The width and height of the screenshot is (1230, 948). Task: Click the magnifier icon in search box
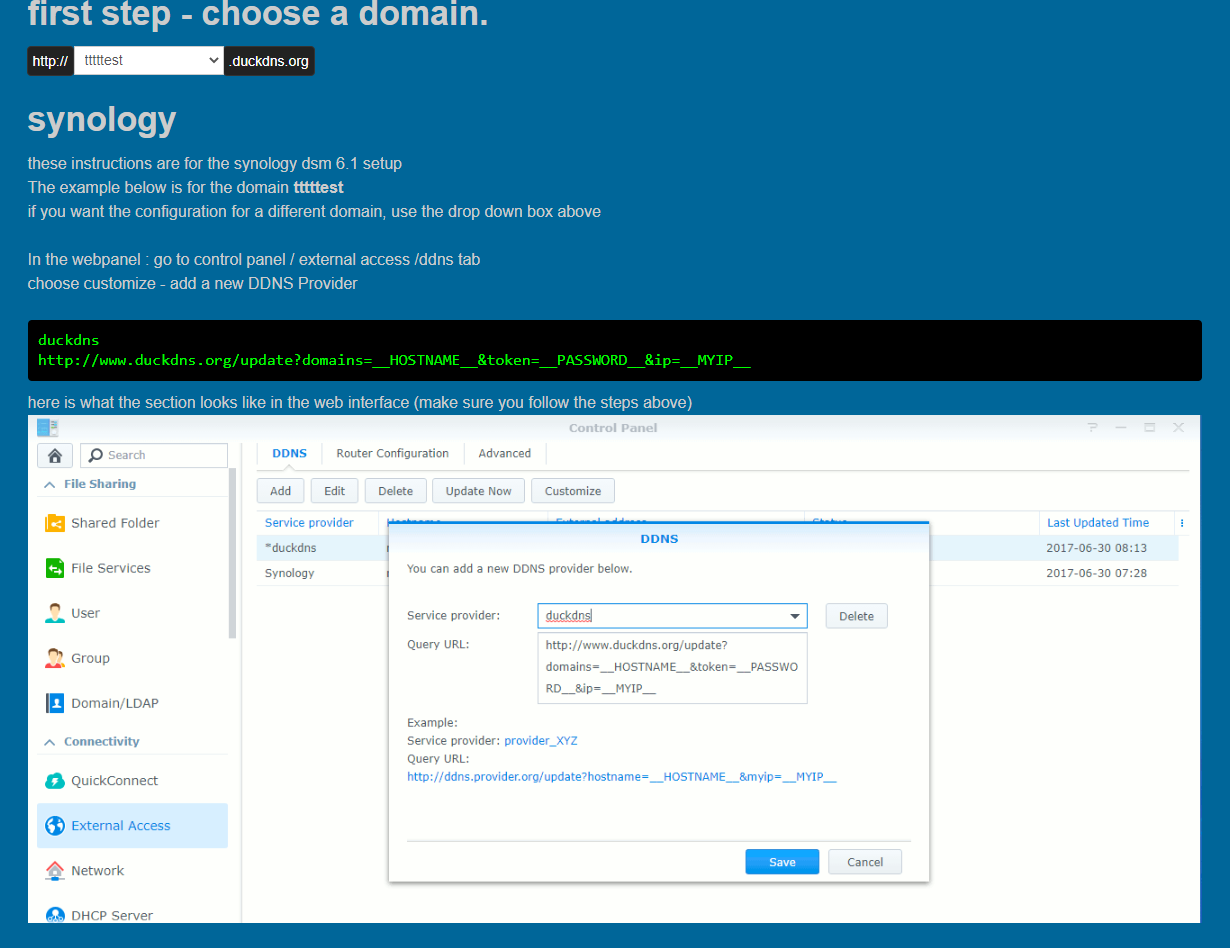tap(96, 455)
